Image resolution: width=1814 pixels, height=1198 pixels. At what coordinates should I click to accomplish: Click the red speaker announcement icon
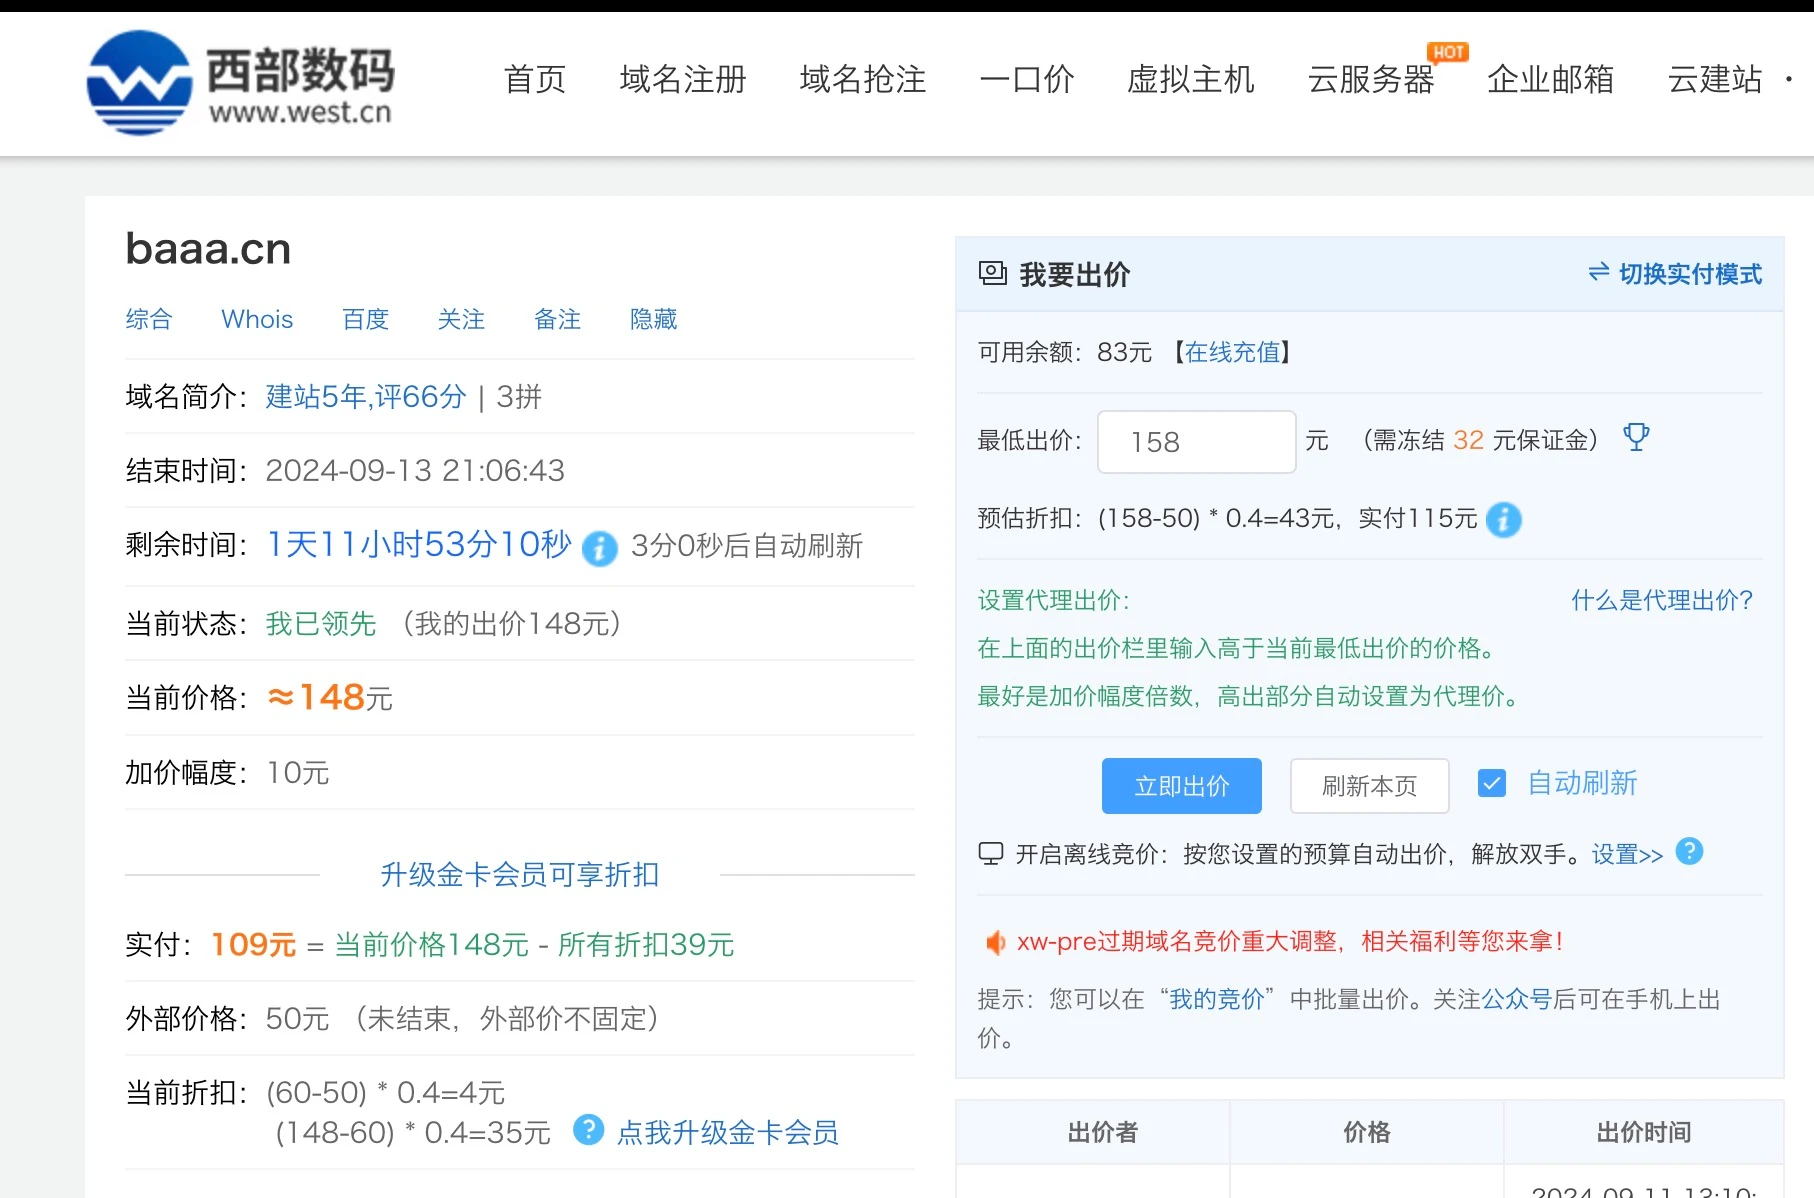(994, 942)
